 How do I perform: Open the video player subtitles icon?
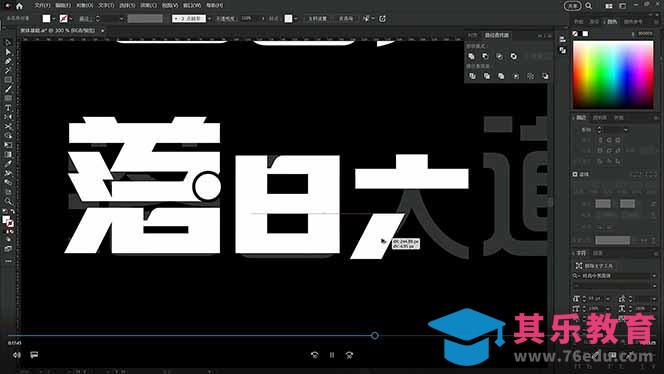[x=34, y=355]
